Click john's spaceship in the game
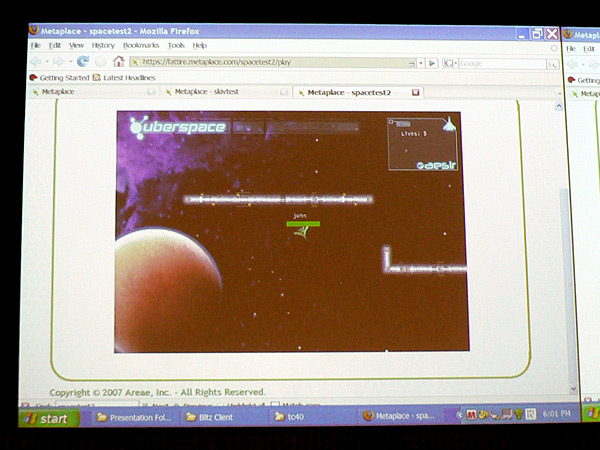This screenshot has height=450, width=600. 302,232
